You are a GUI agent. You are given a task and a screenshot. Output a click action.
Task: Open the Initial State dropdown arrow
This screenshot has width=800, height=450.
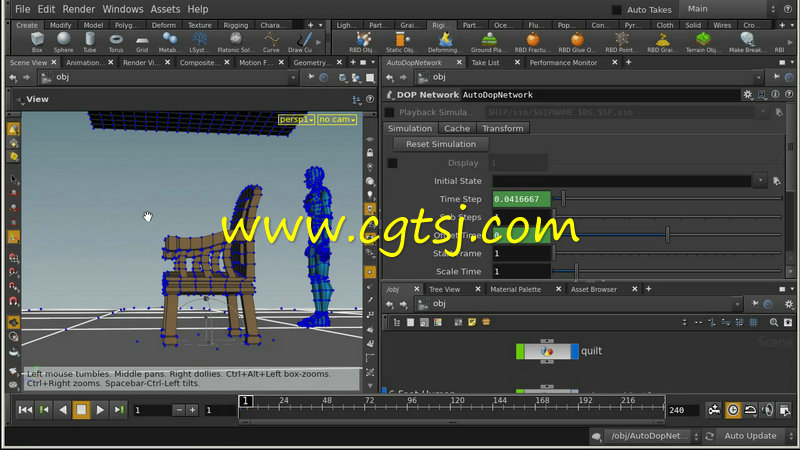pyautogui.click(x=760, y=181)
